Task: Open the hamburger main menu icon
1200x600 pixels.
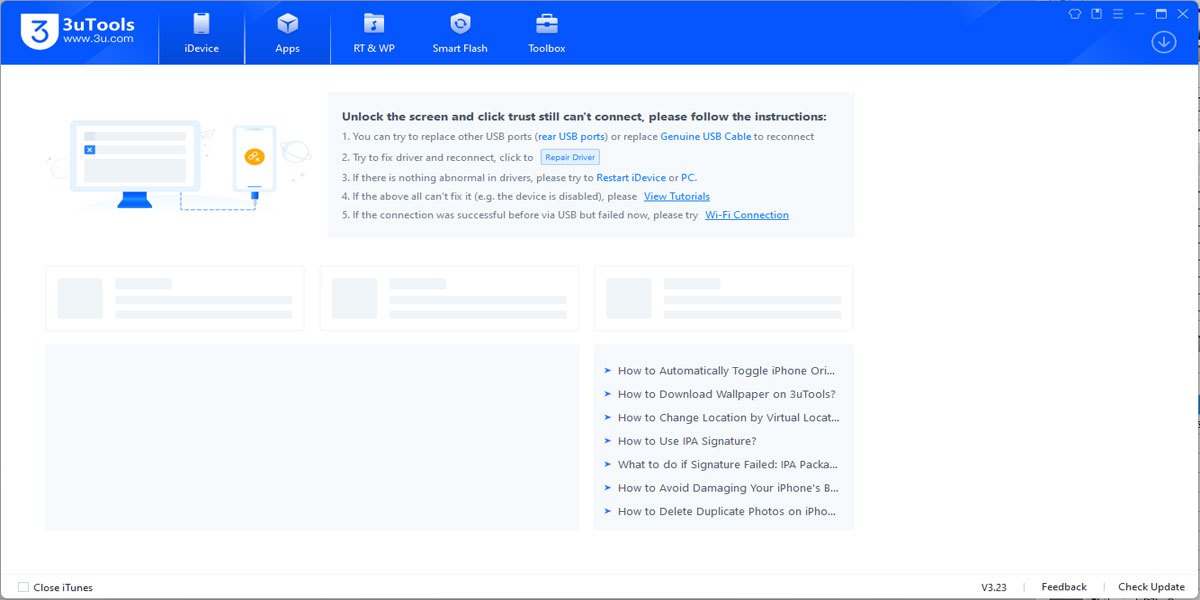Action: (1118, 14)
